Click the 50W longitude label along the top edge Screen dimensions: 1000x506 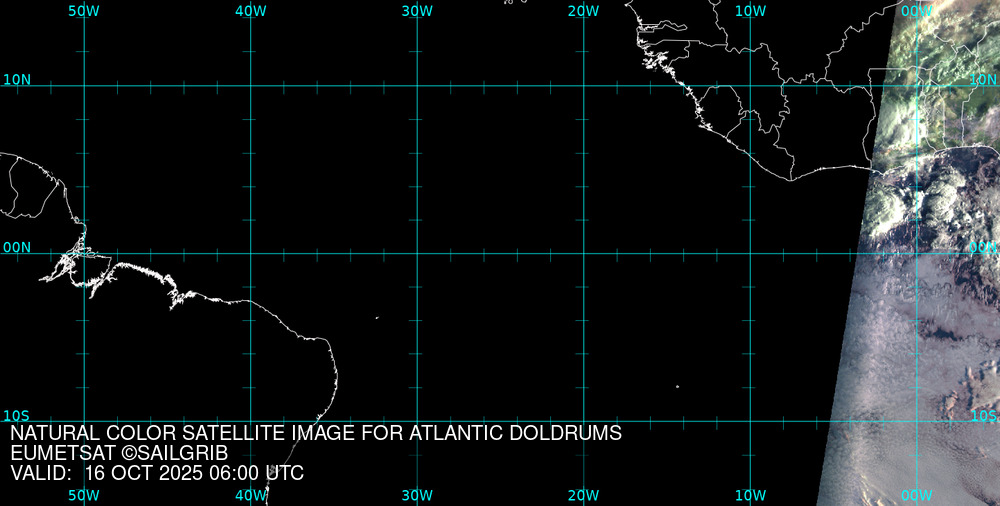[x=83, y=10]
